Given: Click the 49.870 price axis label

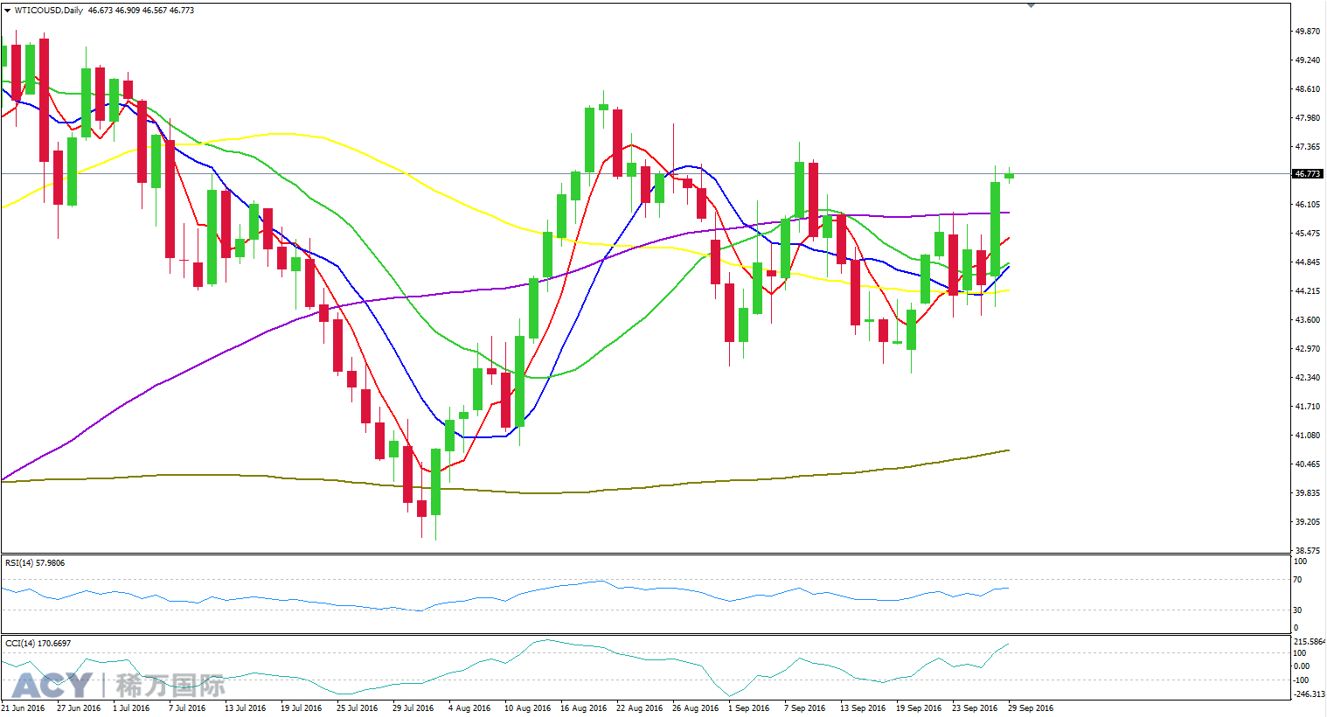Looking at the screenshot, I should 1306,31.
